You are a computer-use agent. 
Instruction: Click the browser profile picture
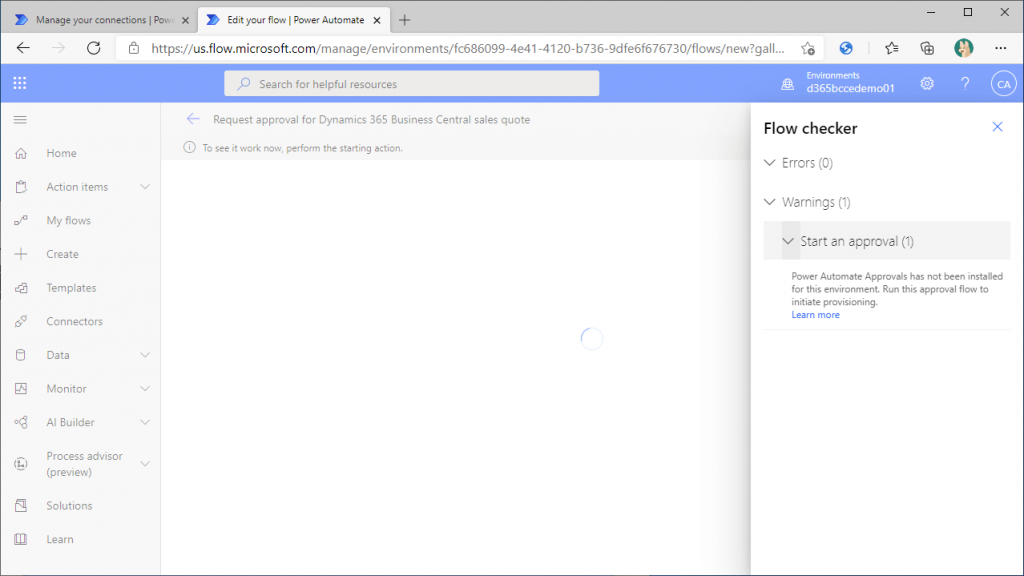963,48
